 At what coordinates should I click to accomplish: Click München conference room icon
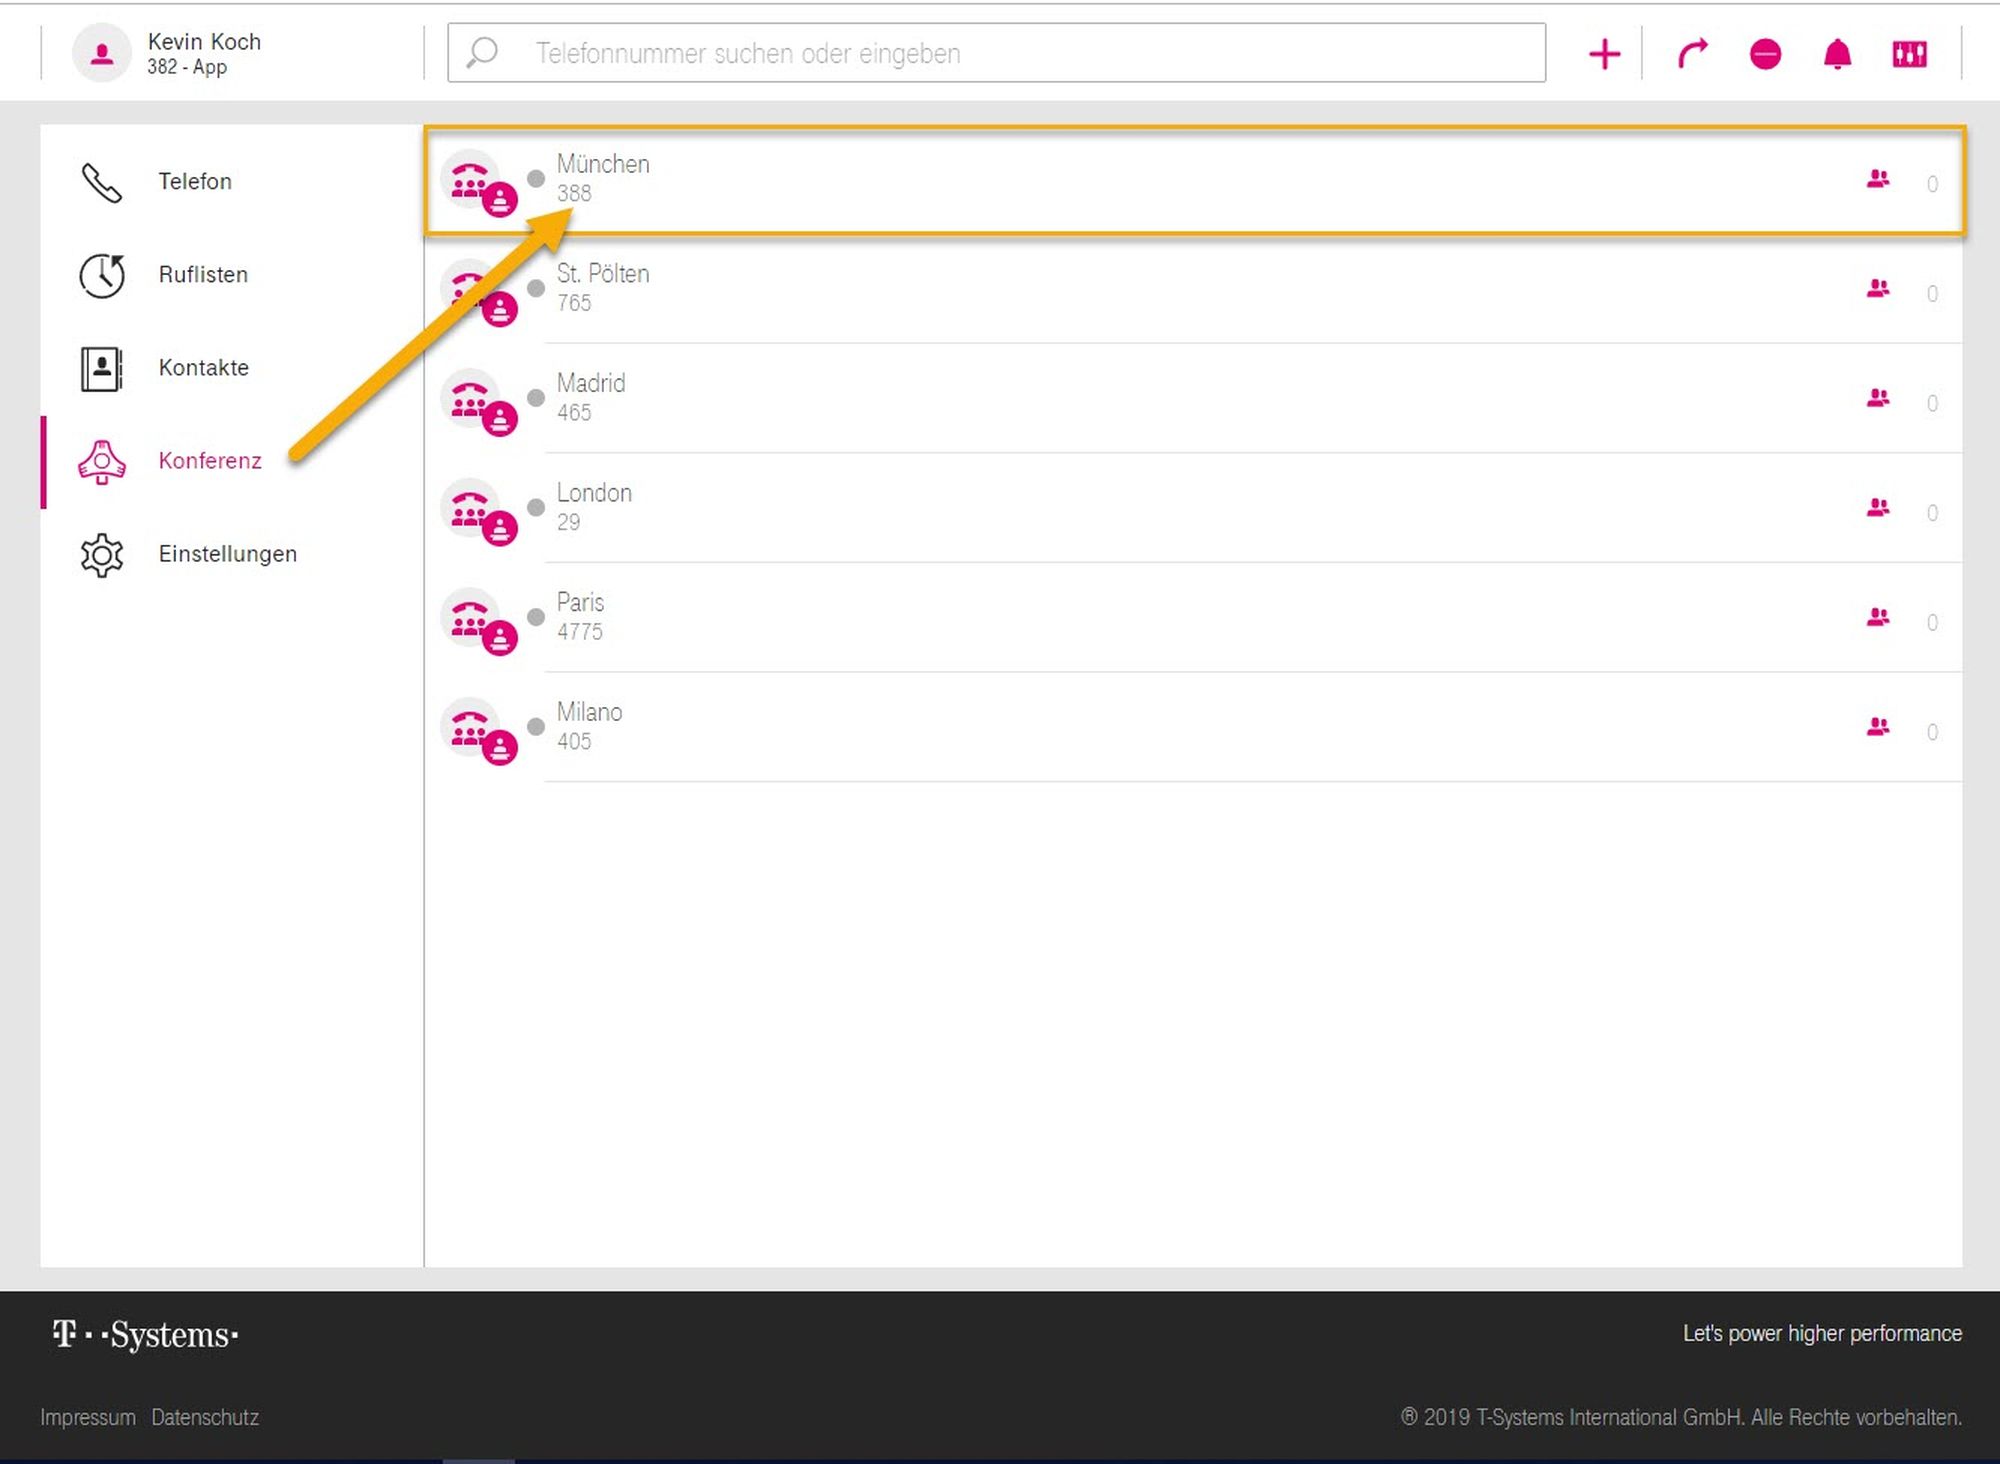pos(472,180)
